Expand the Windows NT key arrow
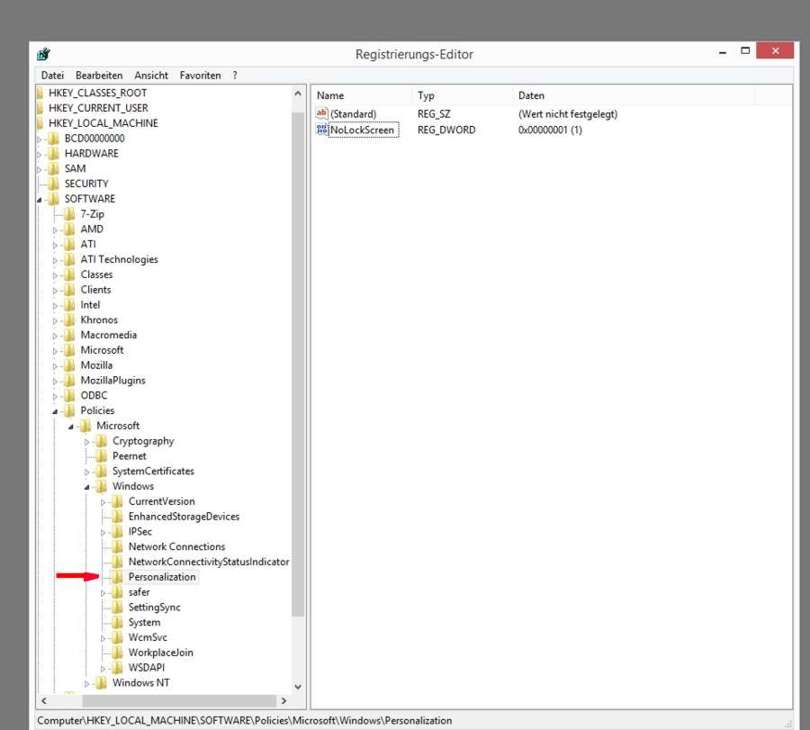 click(x=87, y=684)
